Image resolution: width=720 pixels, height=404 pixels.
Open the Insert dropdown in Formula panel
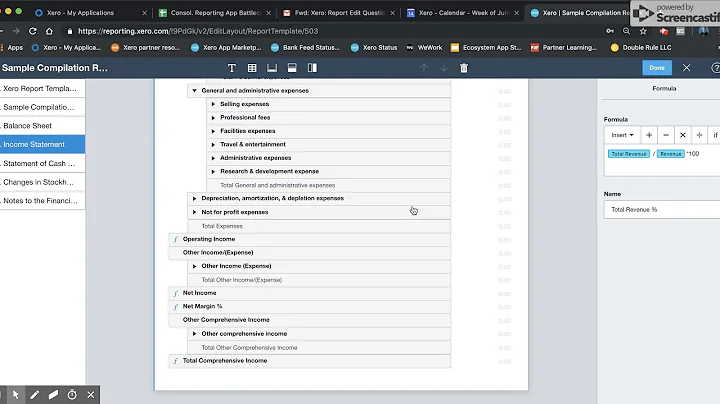coord(622,135)
